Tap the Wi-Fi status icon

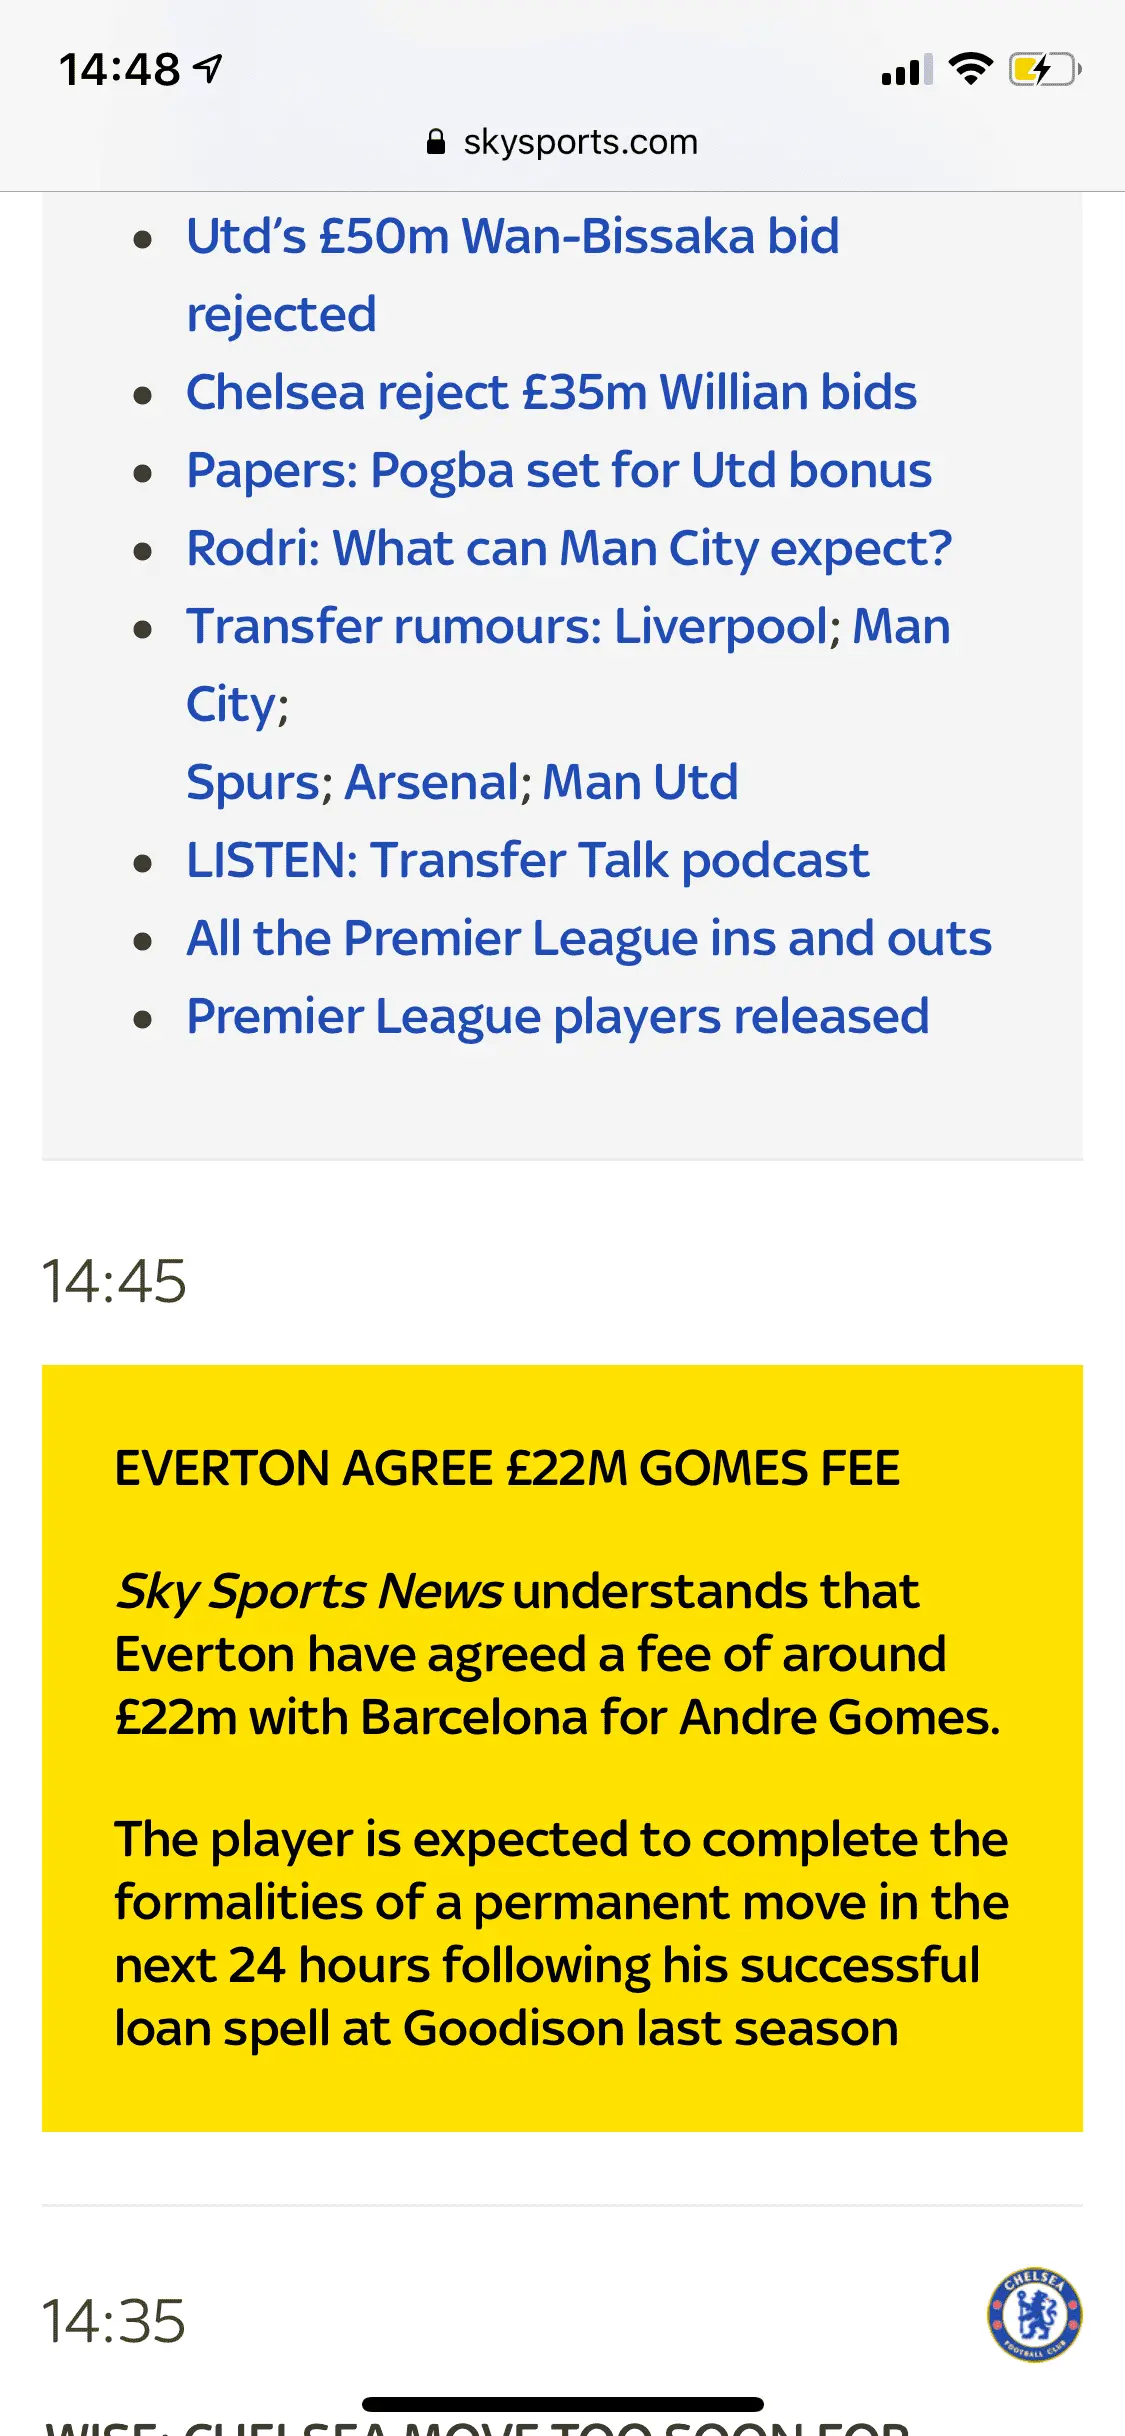pos(970,69)
